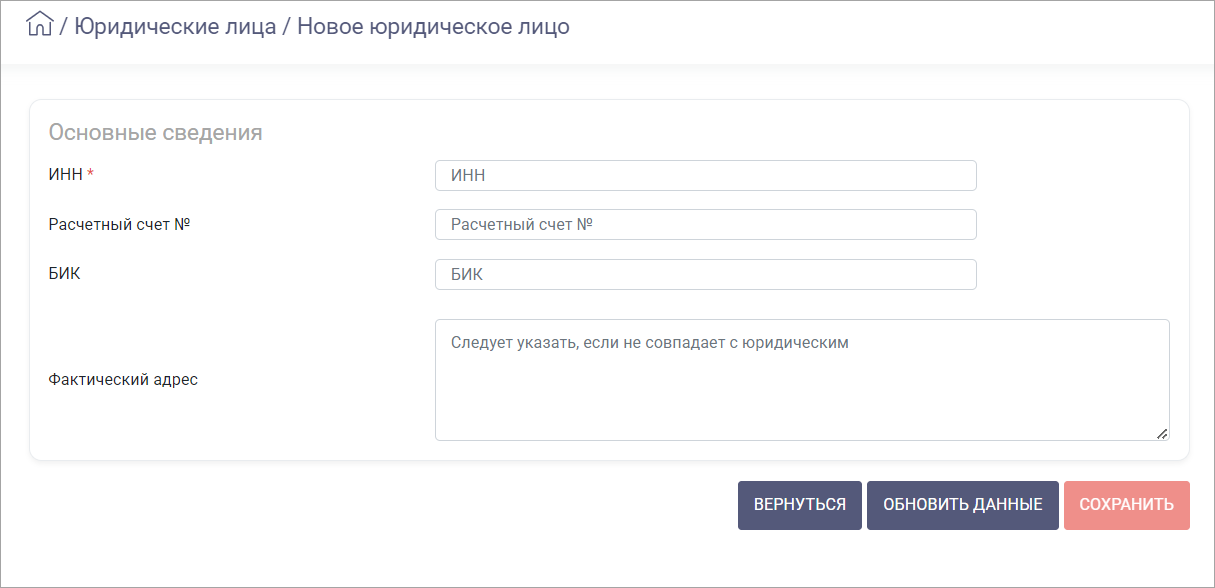The height and width of the screenshot is (588, 1215).
Task: Focus the ИНН input field
Action: coord(705,175)
